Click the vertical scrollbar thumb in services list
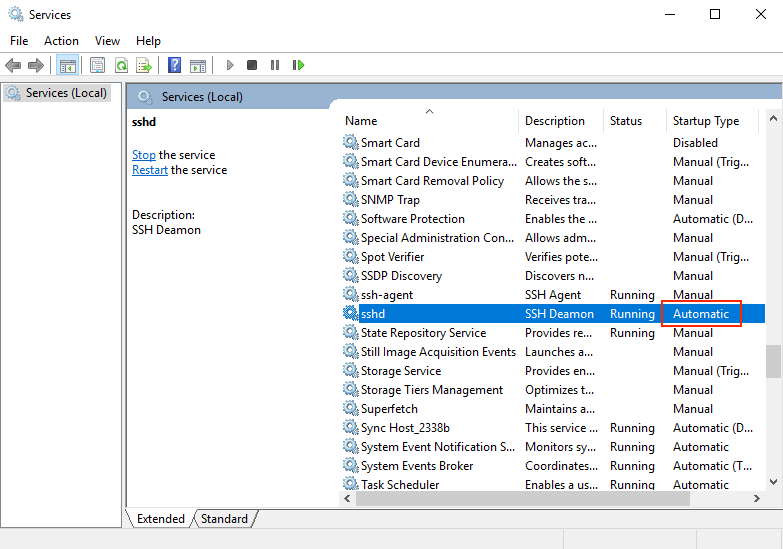The height and width of the screenshot is (549, 783). point(773,361)
